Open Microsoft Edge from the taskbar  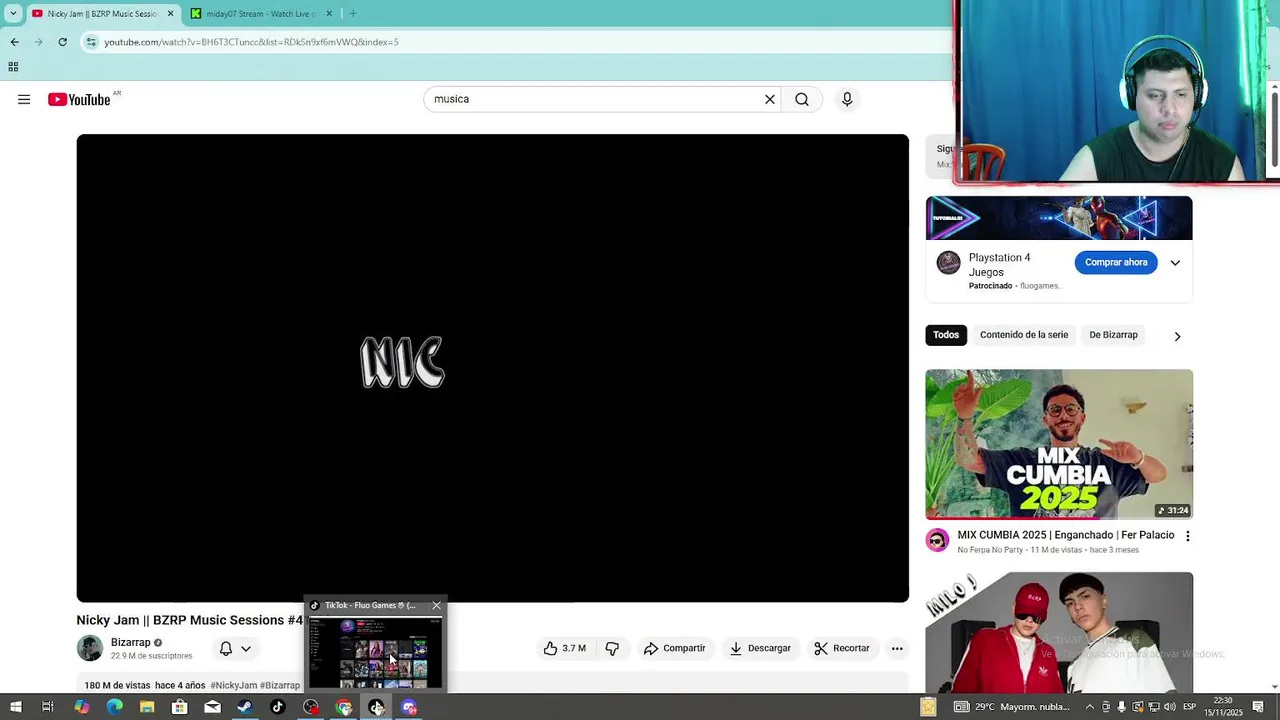click(114, 707)
